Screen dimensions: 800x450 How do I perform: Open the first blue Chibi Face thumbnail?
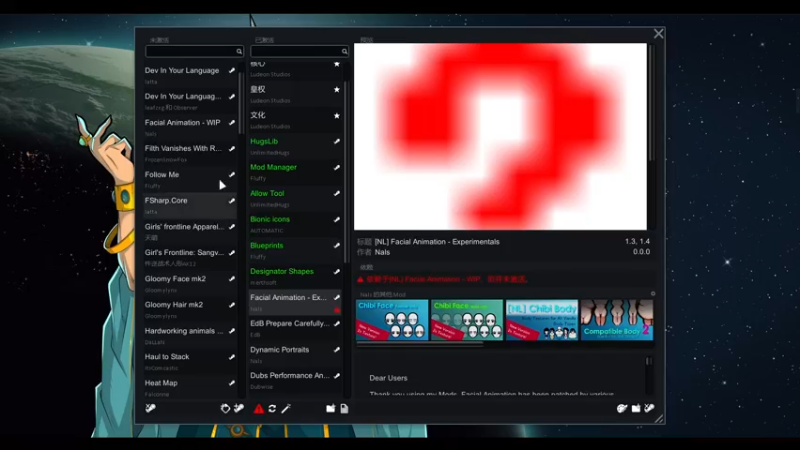coord(392,320)
